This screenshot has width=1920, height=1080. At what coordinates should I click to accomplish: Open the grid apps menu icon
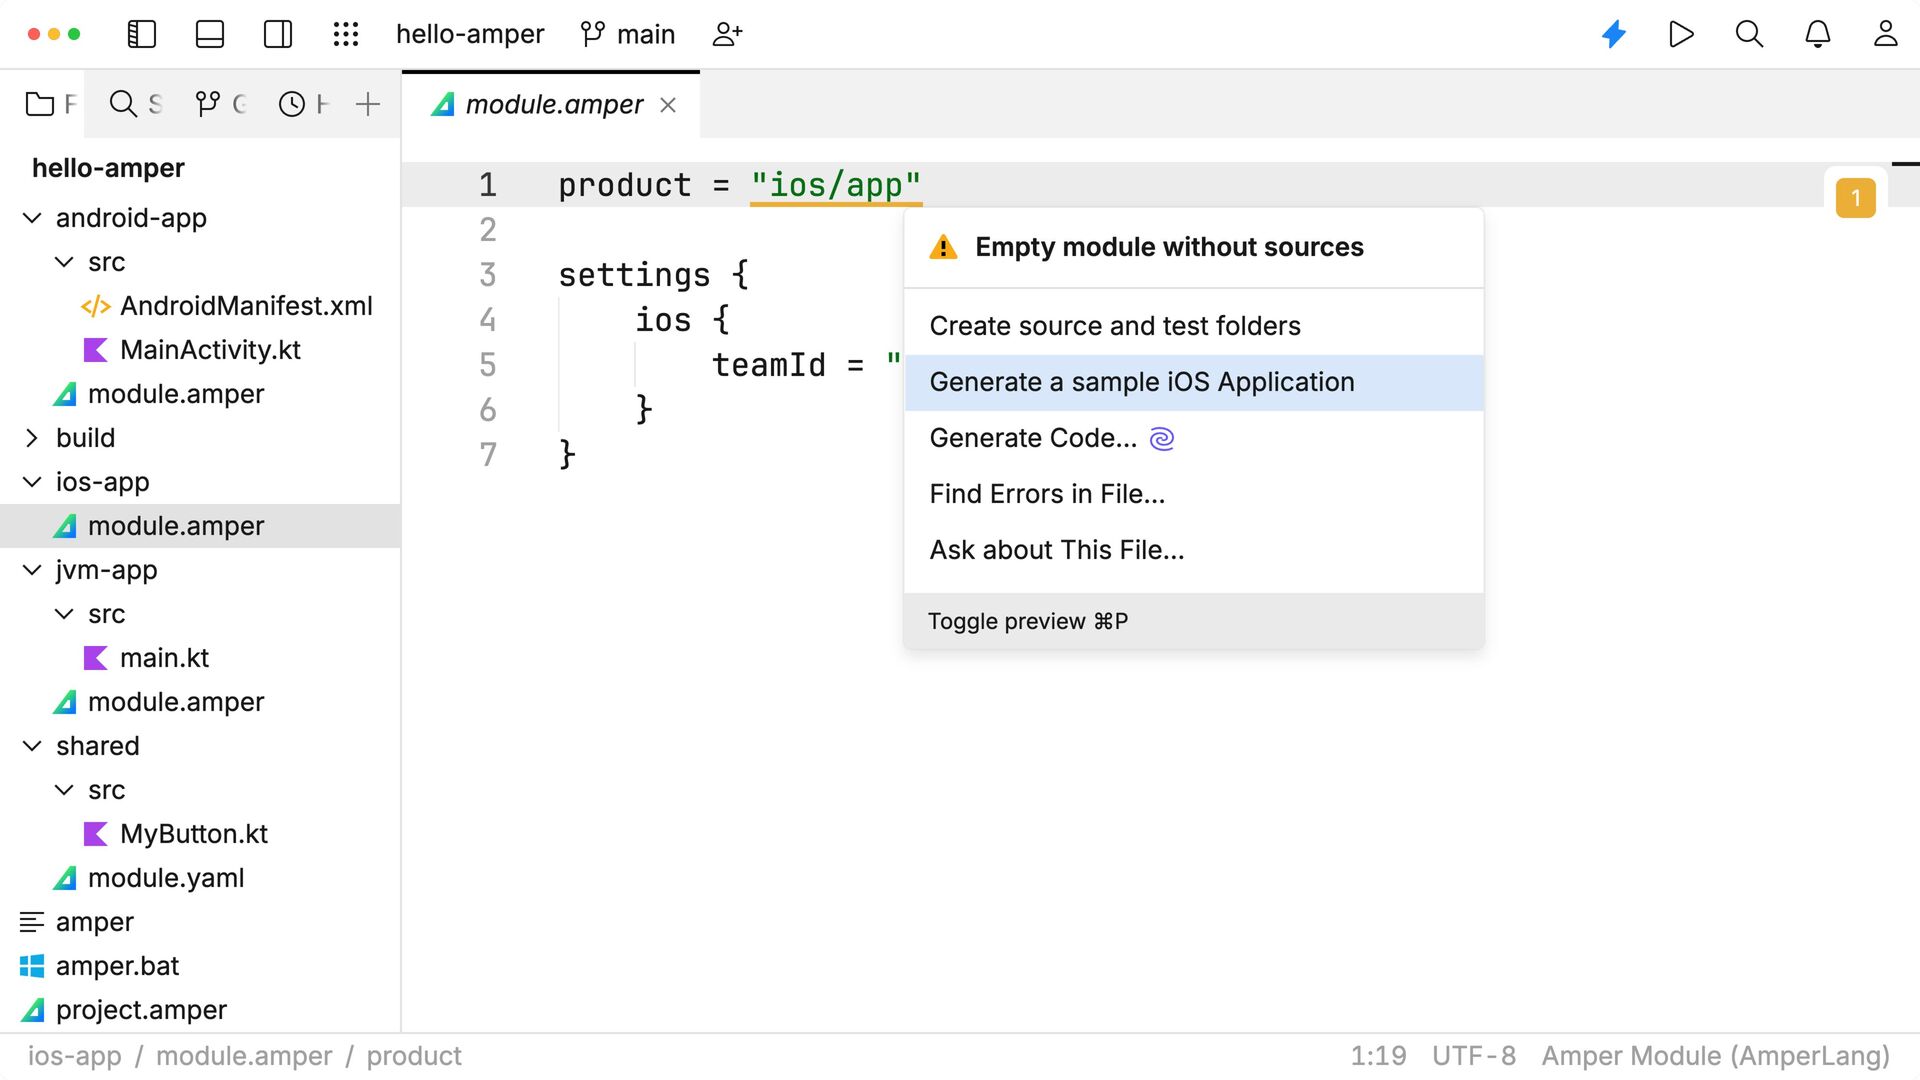(x=346, y=34)
